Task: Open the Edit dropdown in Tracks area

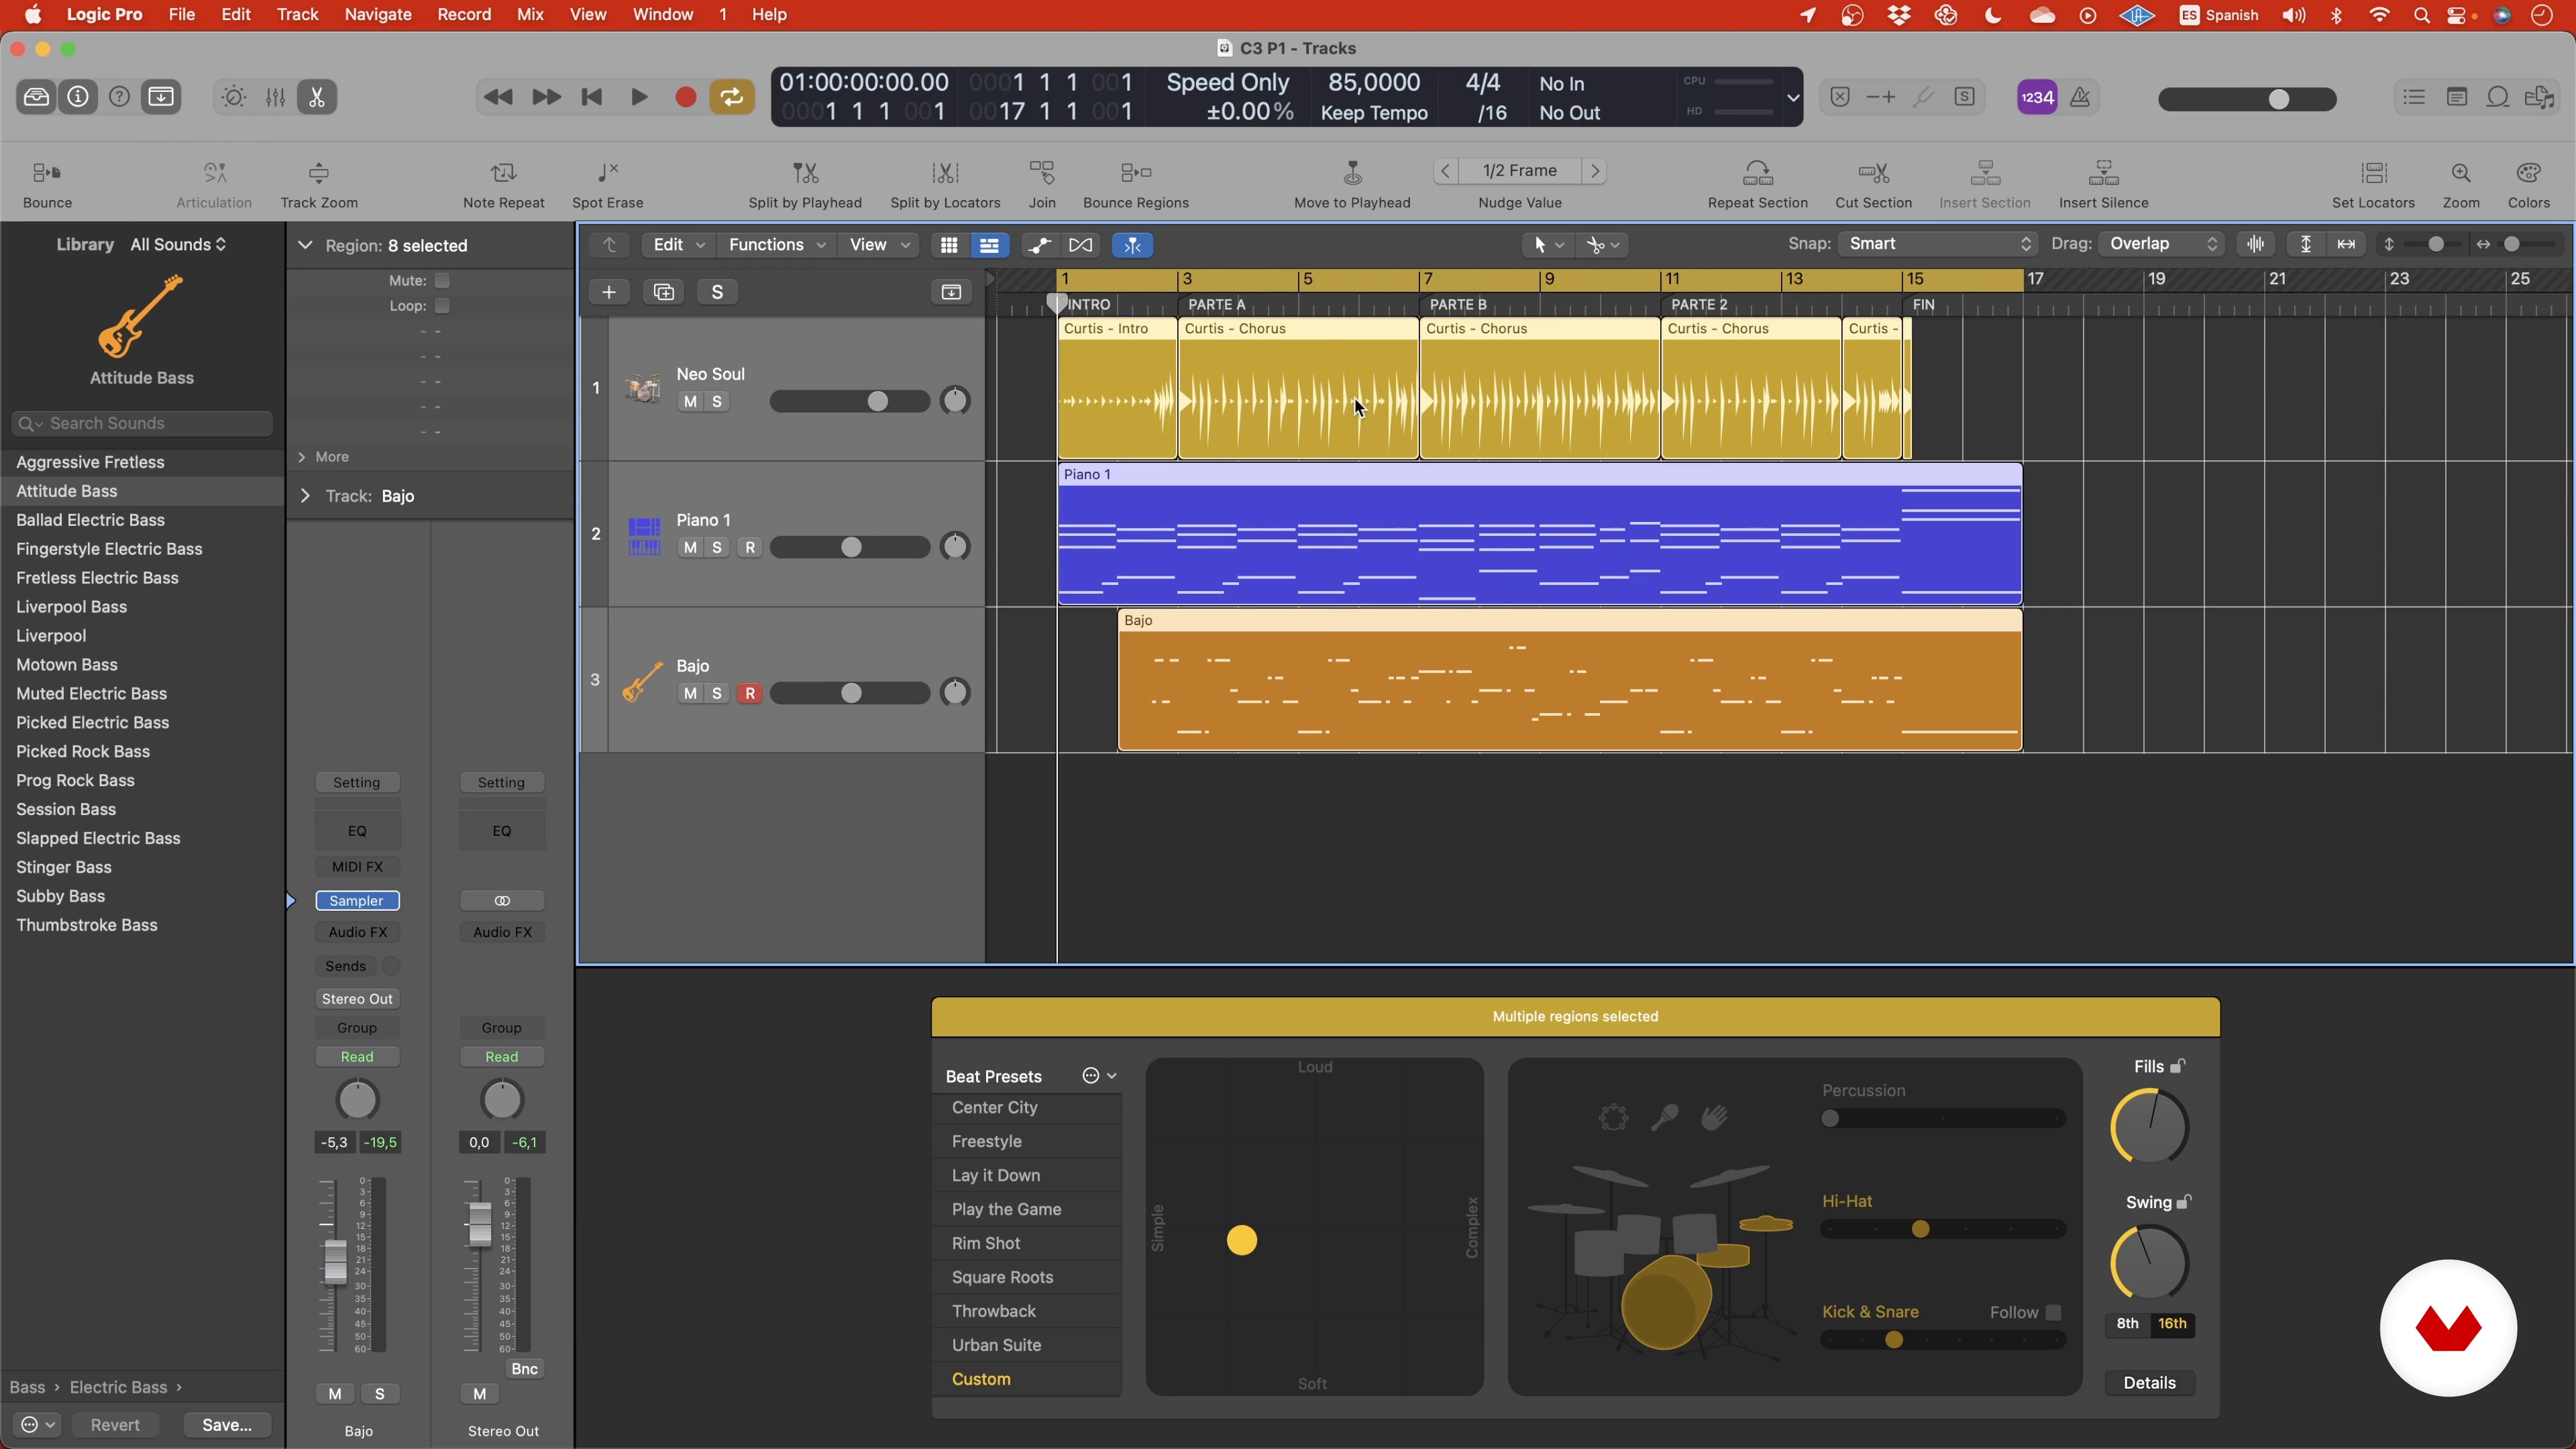Action: click(678, 245)
